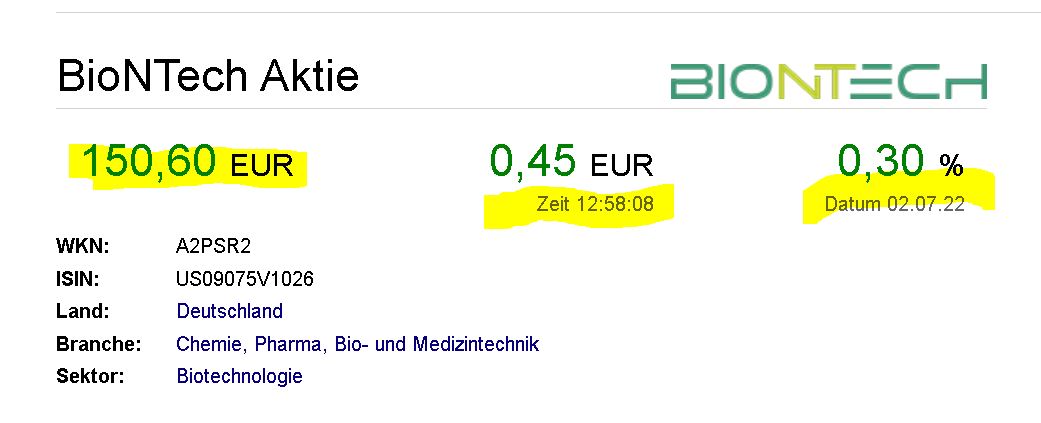Click the WKN label
The image size is (1041, 423).
click(83, 246)
